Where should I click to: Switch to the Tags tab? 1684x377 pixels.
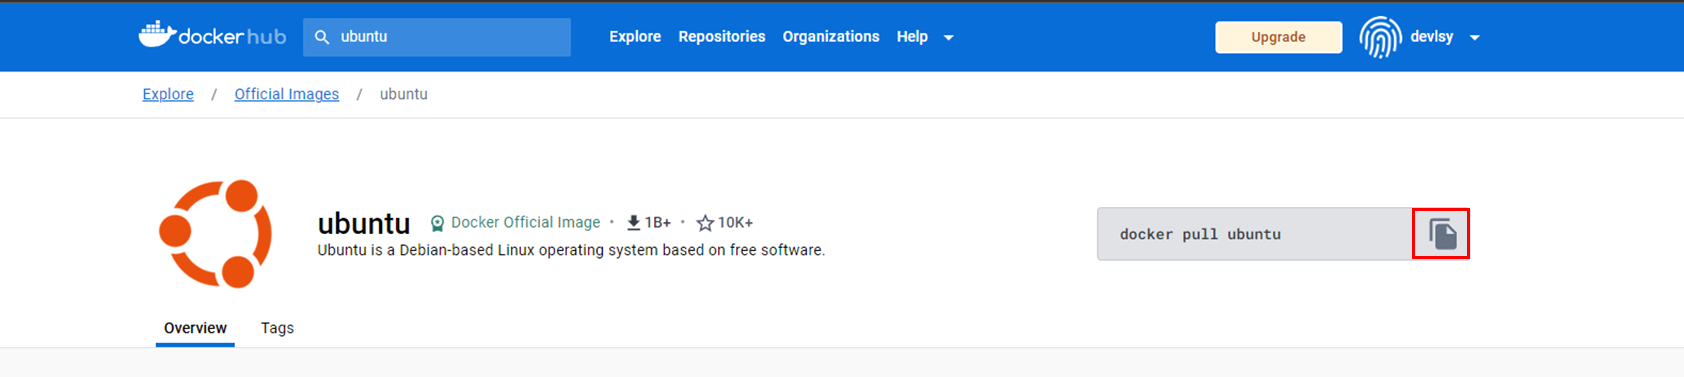277,328
